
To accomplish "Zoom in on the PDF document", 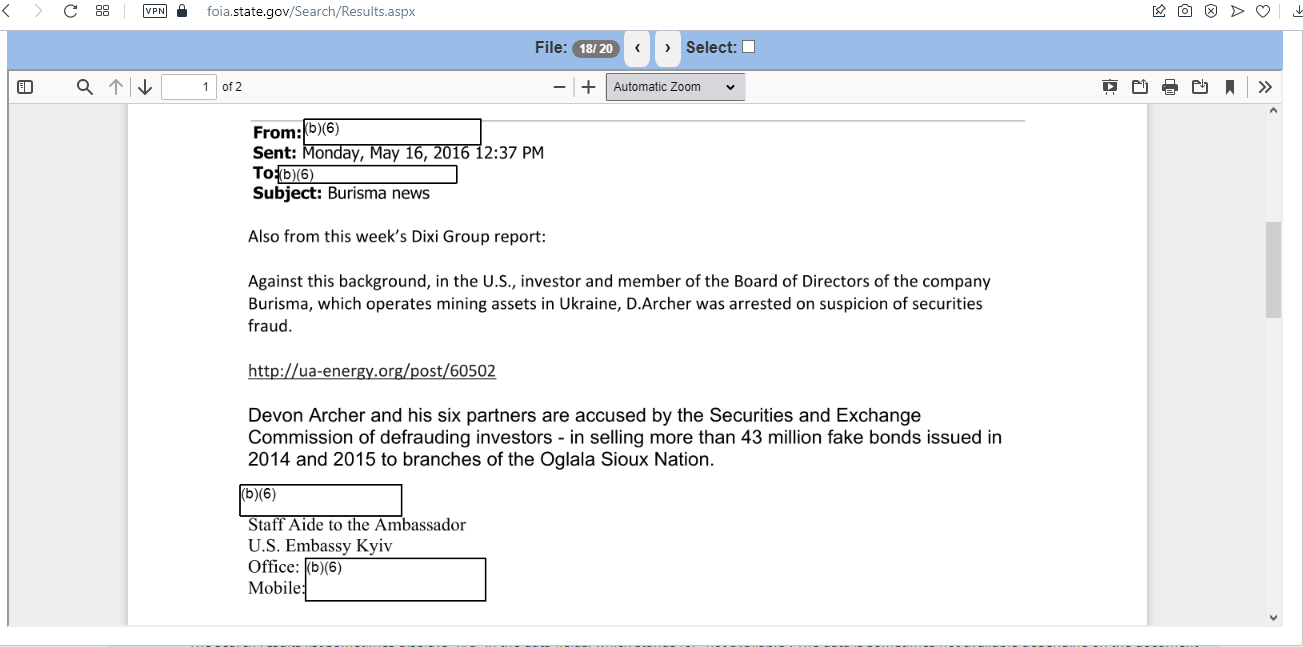I will point(589,87).
